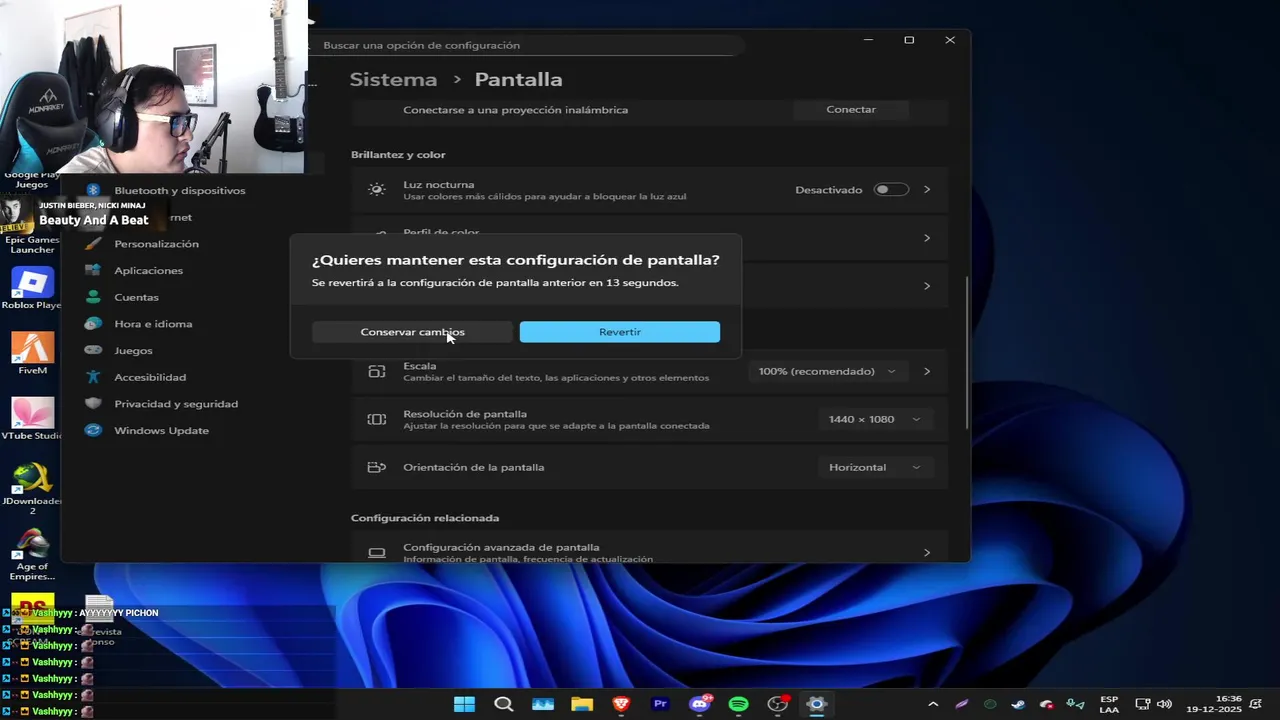The height and width of the screenshot is (720, 1280).
Task: Open Configuración avanzada de pantalla chevron
Action: (x=927, y=552)
